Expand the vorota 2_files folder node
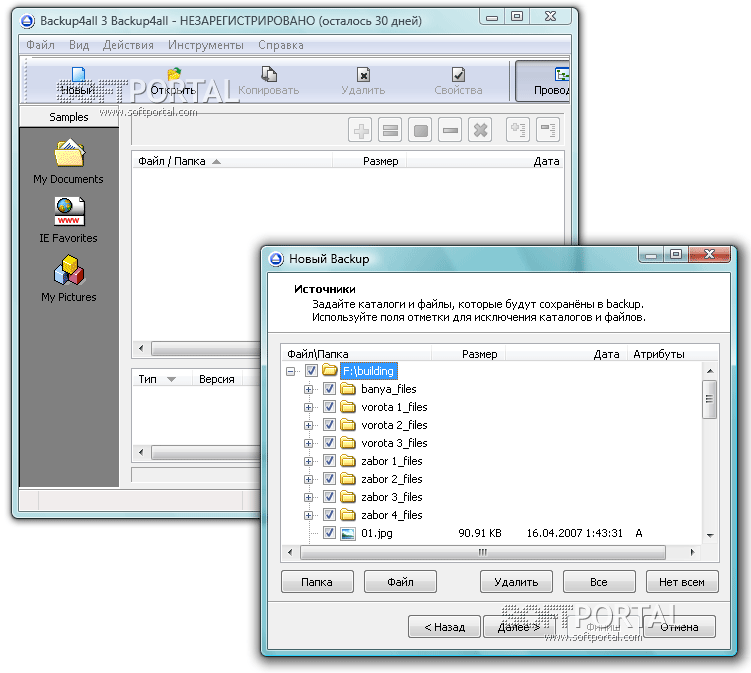751x673 pixels. [308, 425]
